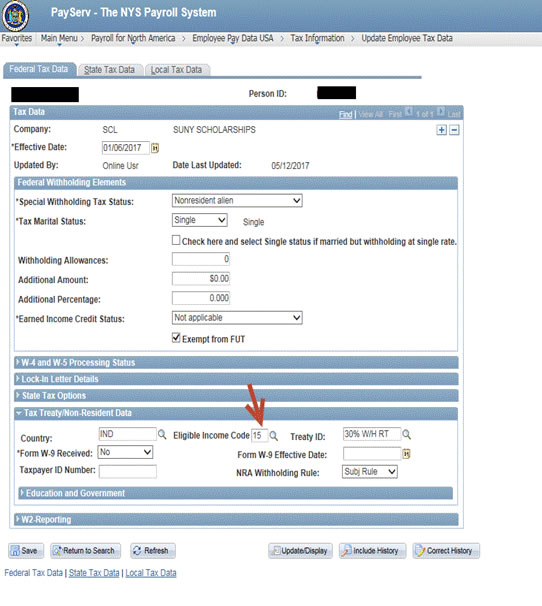542x606 pixels.
Task: Click the Form W-9 Effective Date field
Action: coord(372,453)
